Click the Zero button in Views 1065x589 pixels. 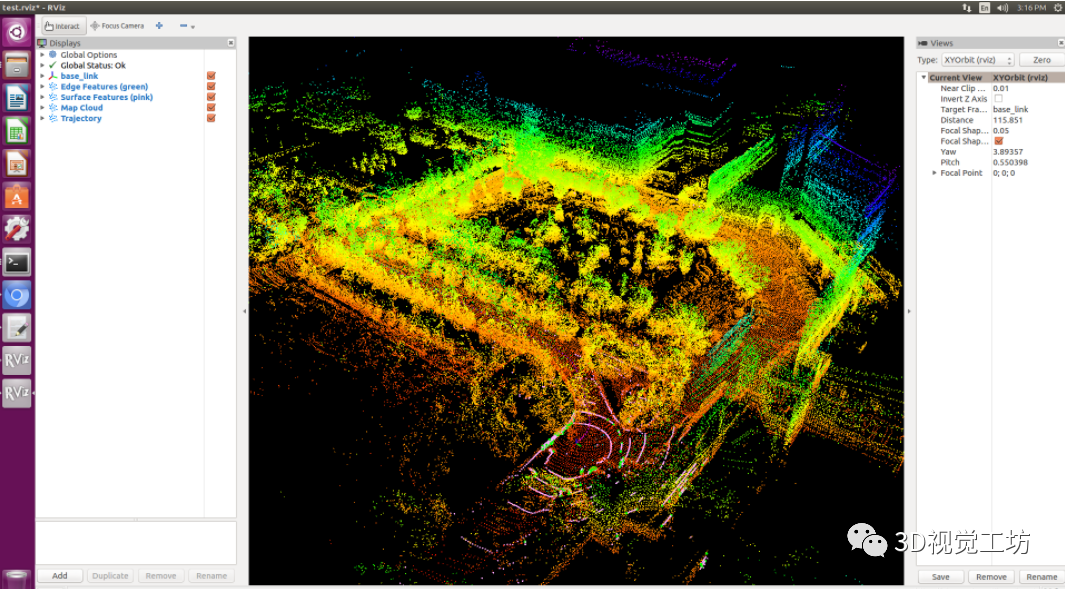pos(1041,60)
